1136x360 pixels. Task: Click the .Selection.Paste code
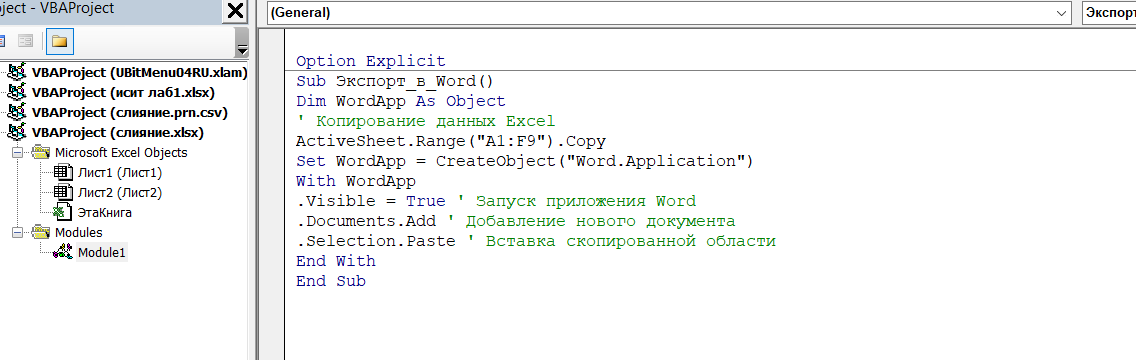(x=376, y=240)
